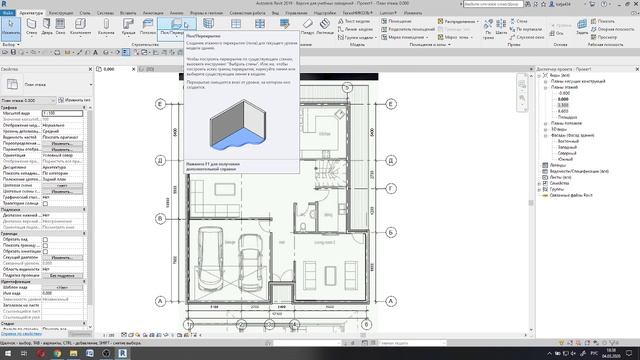Image resolution: width=640 pixels, height=360 pixels.
Task: Select Wall opening (Стена) tool in Проем panel
Action: (x=519, y=21)
